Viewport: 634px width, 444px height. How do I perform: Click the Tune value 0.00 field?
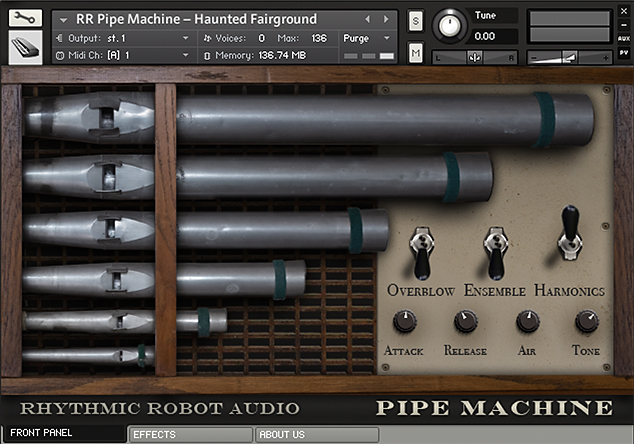pyautogui.click(x=494, y=36)
